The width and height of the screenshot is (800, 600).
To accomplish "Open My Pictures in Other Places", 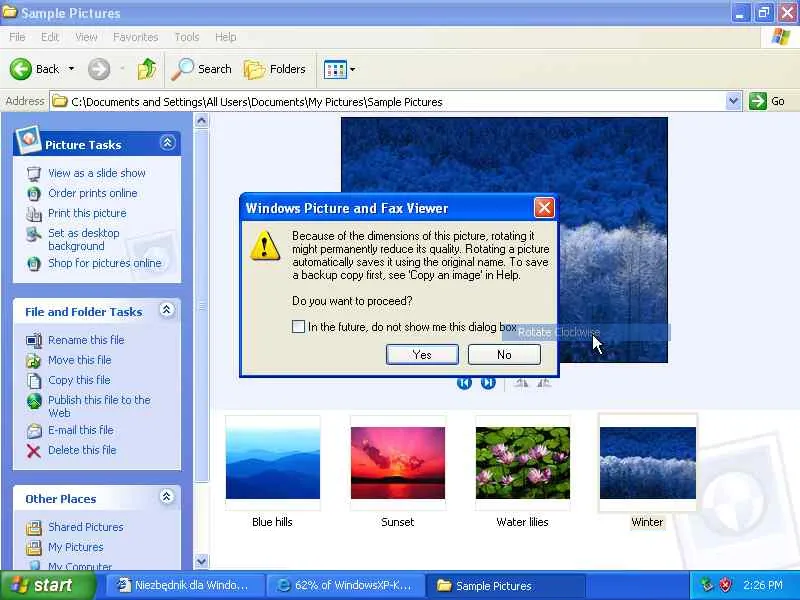I will 76,546.
